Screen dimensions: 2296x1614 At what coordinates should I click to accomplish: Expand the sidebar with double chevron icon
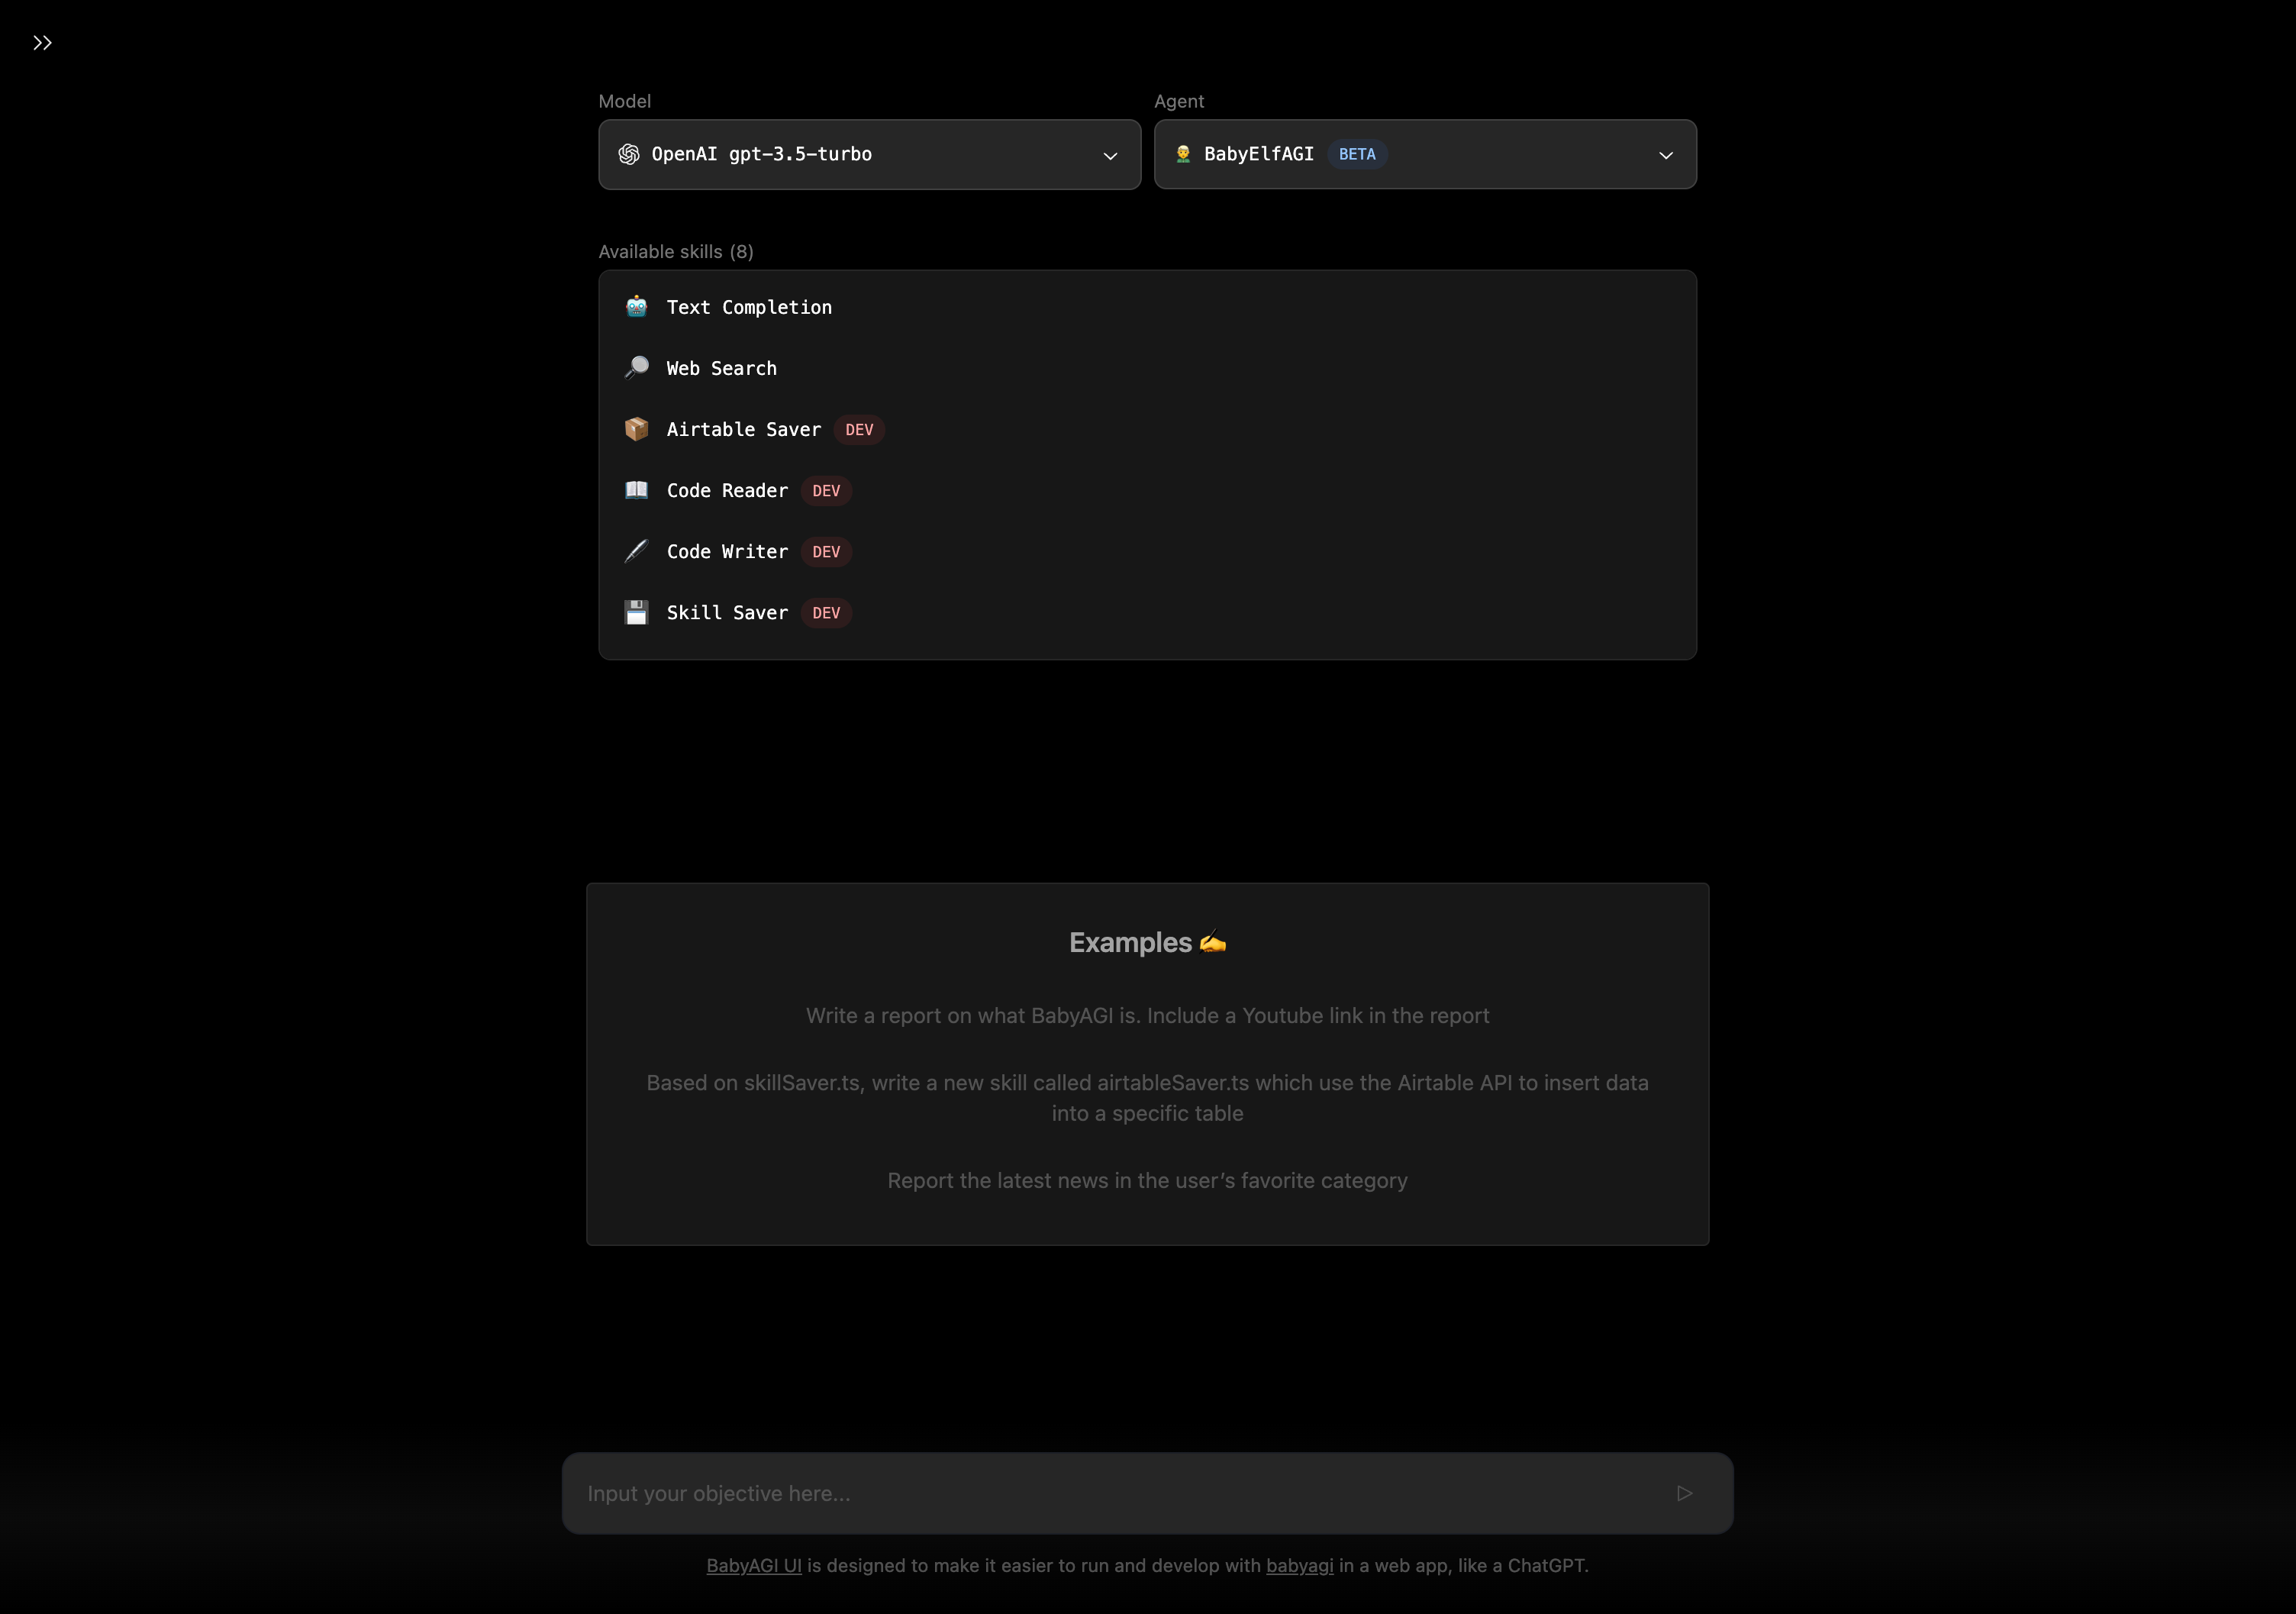[x=42, y=43]
